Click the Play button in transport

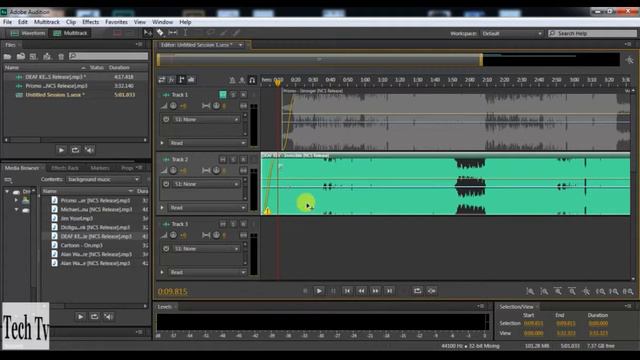(x=319, y=291)
